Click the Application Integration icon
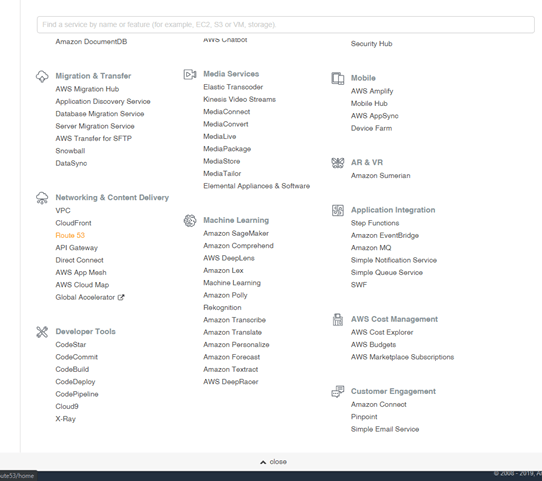Viewport: 542px width, 481px height. 338,210
